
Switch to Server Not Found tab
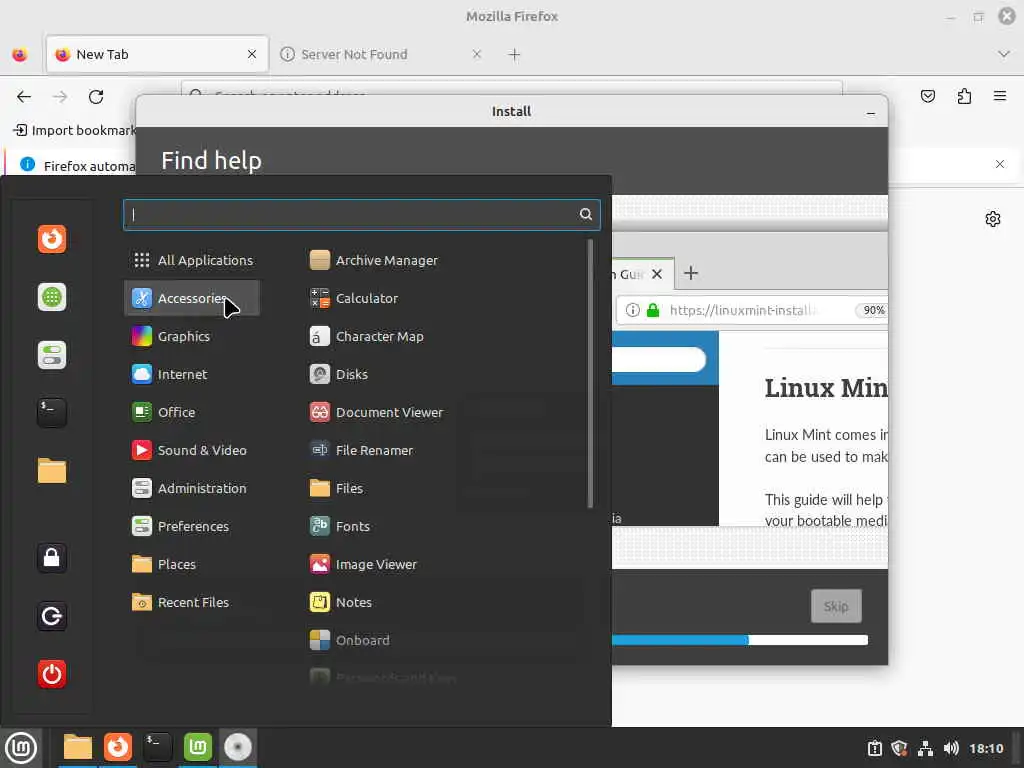point(380,54)
